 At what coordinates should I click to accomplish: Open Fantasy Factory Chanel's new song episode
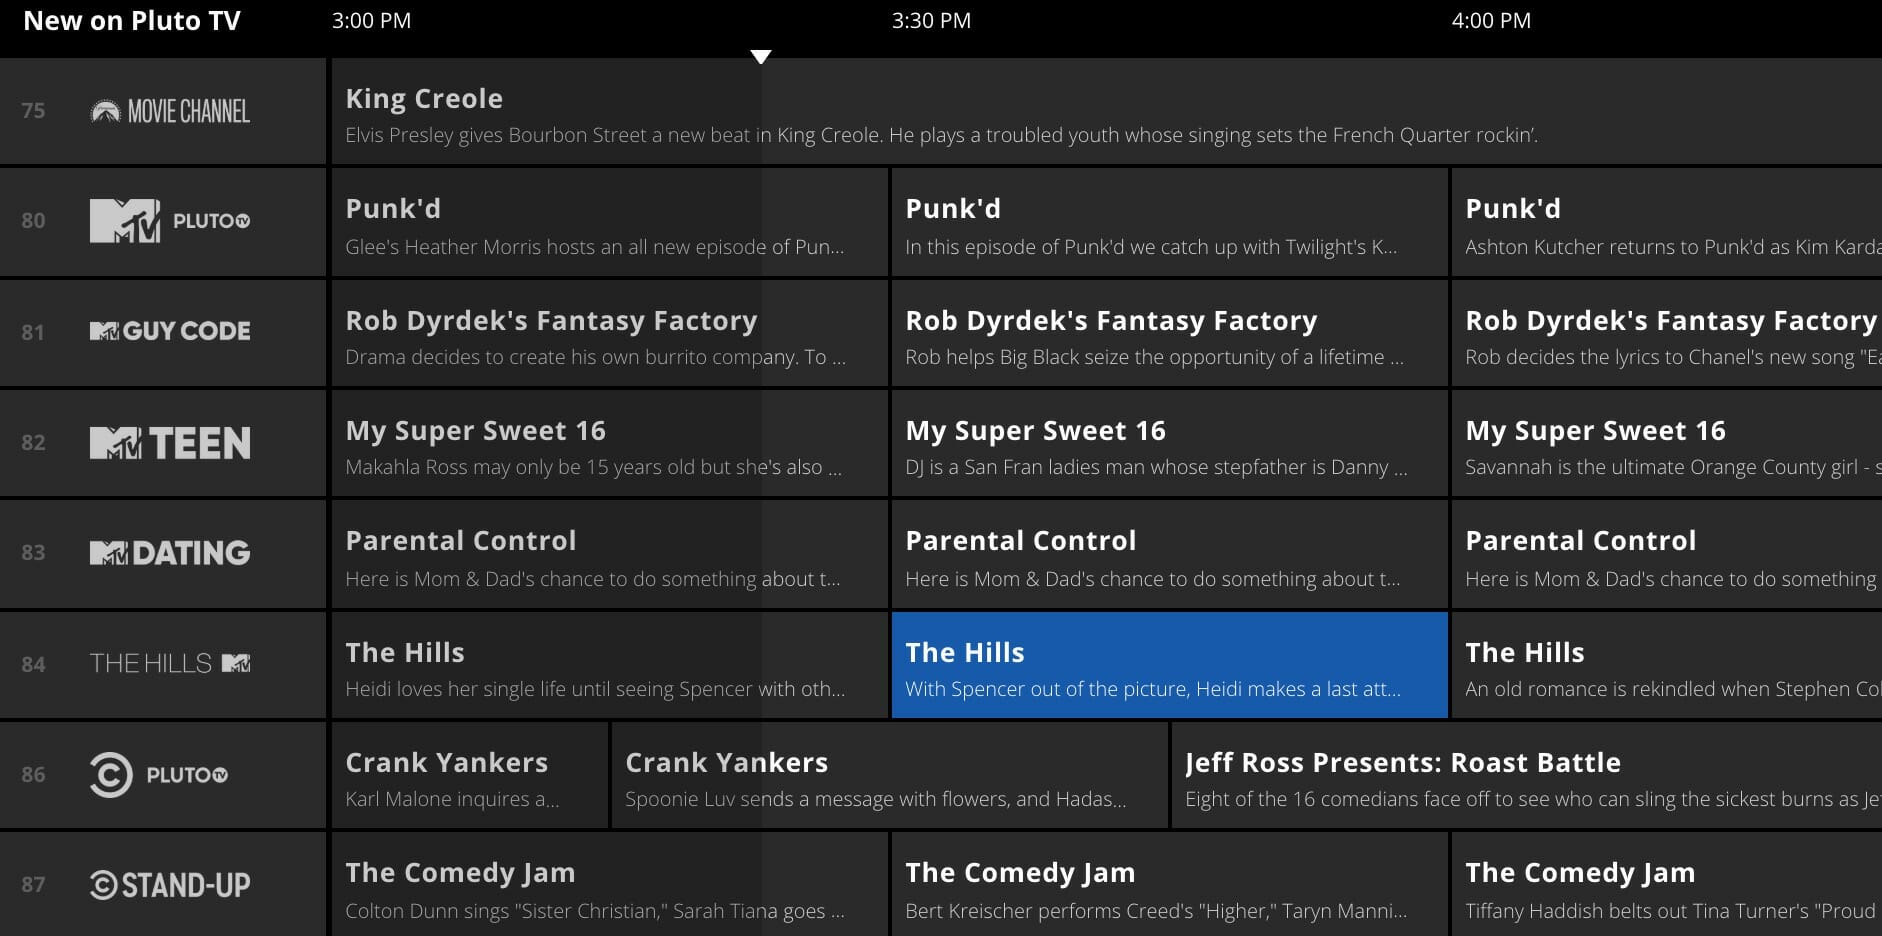click(x=1667, y=333)
